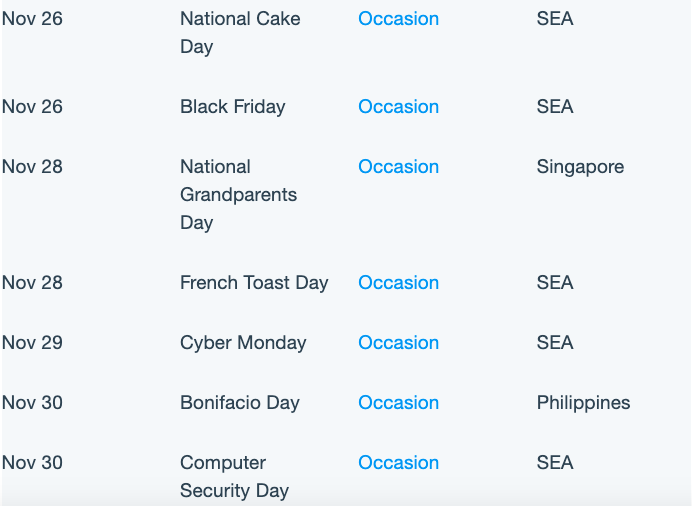
Task: Click SEA region in French Toast Day row
Action: coord(555,282)
